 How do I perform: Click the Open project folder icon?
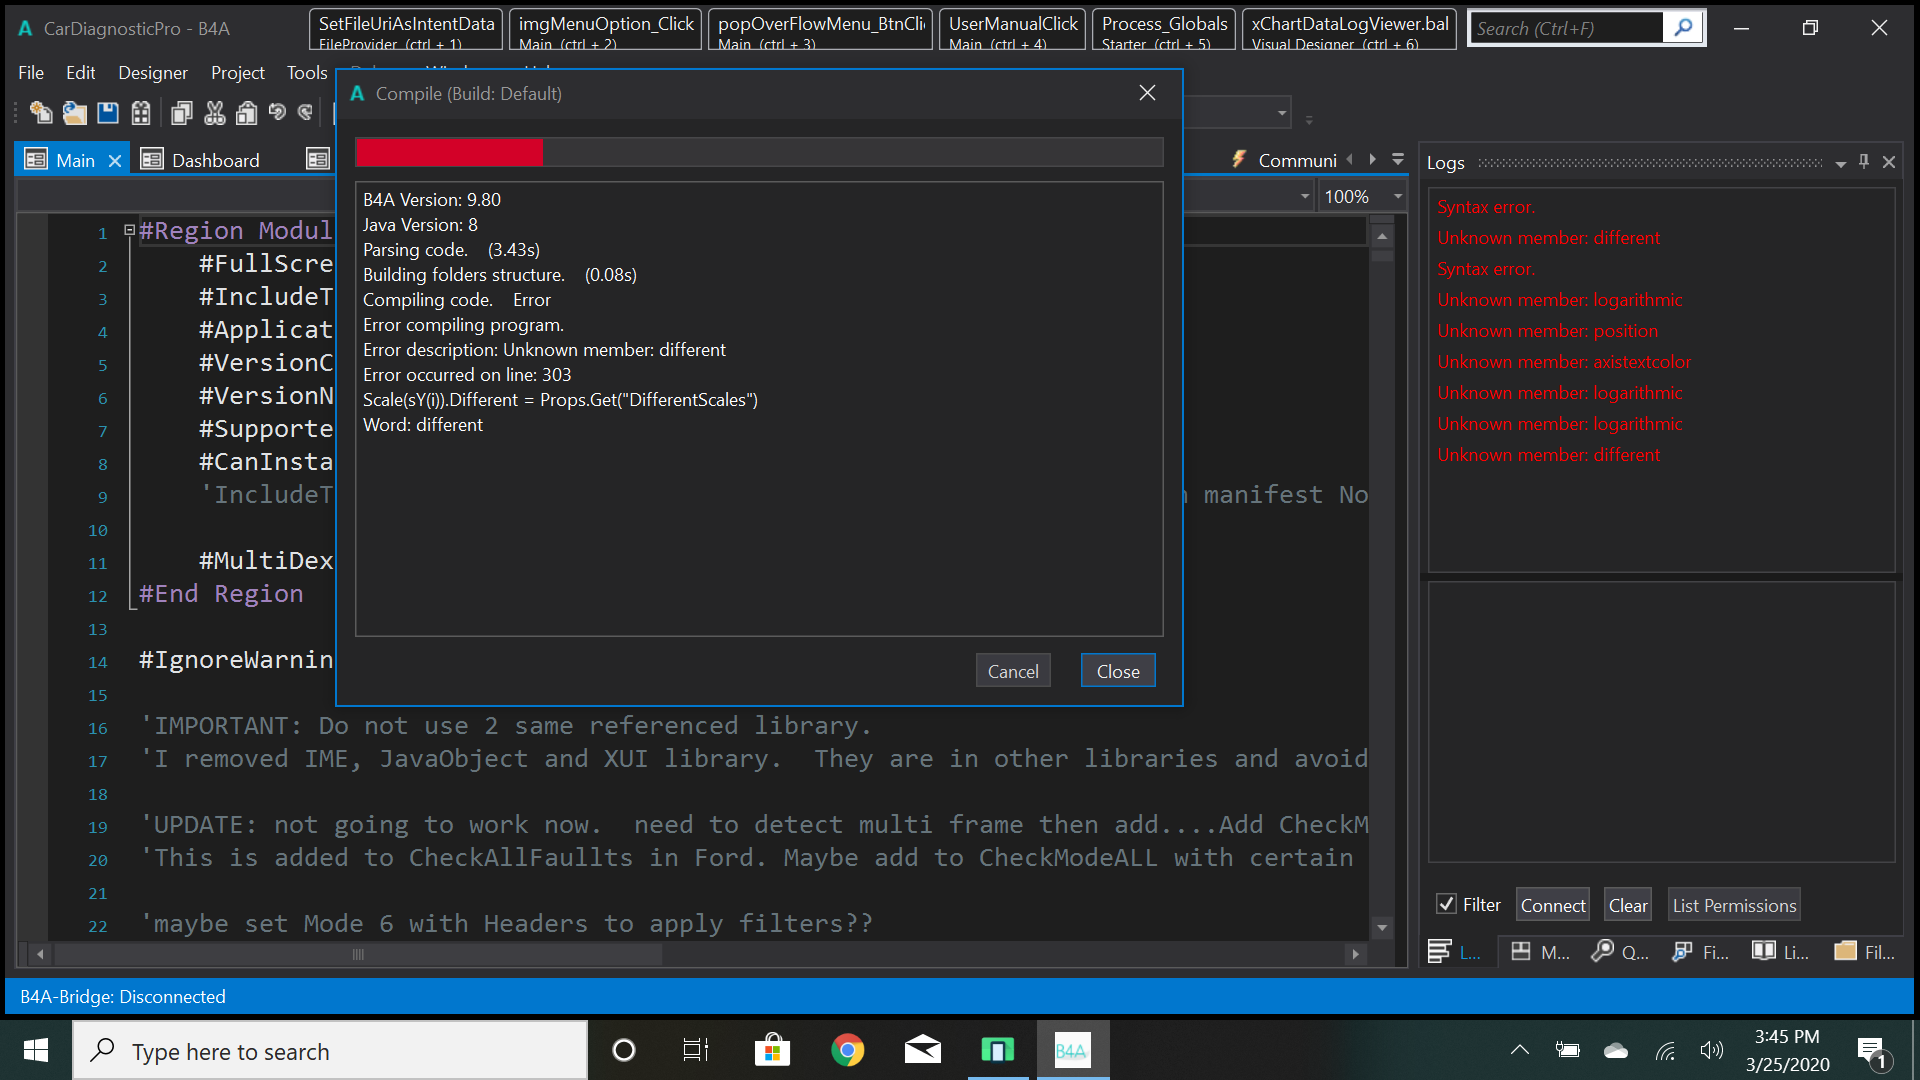(x=74, y=113)
